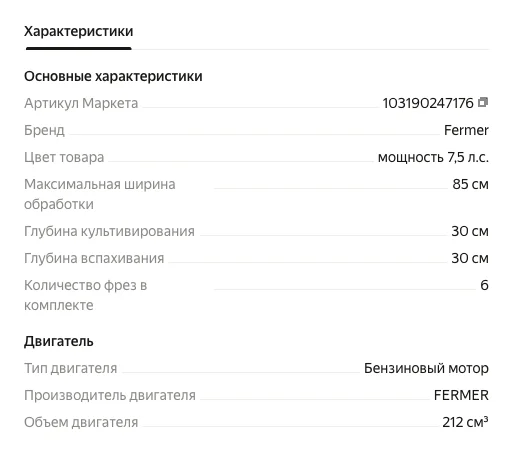Click Количество фрез в комплекте label
The image size is (513, 465).
coord(85,295)
